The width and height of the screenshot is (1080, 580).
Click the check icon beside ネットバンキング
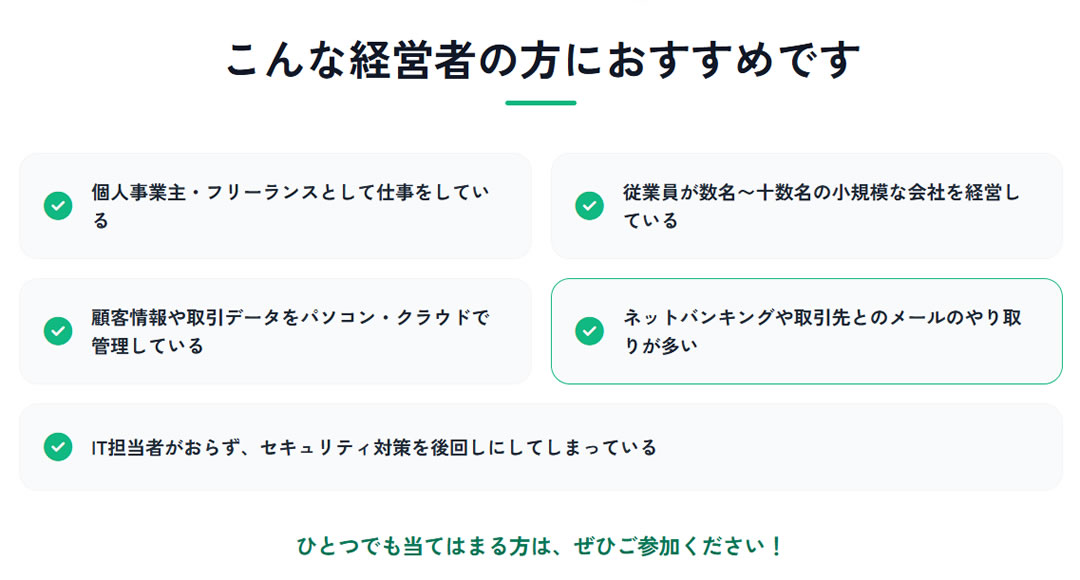tap(589, 331)
